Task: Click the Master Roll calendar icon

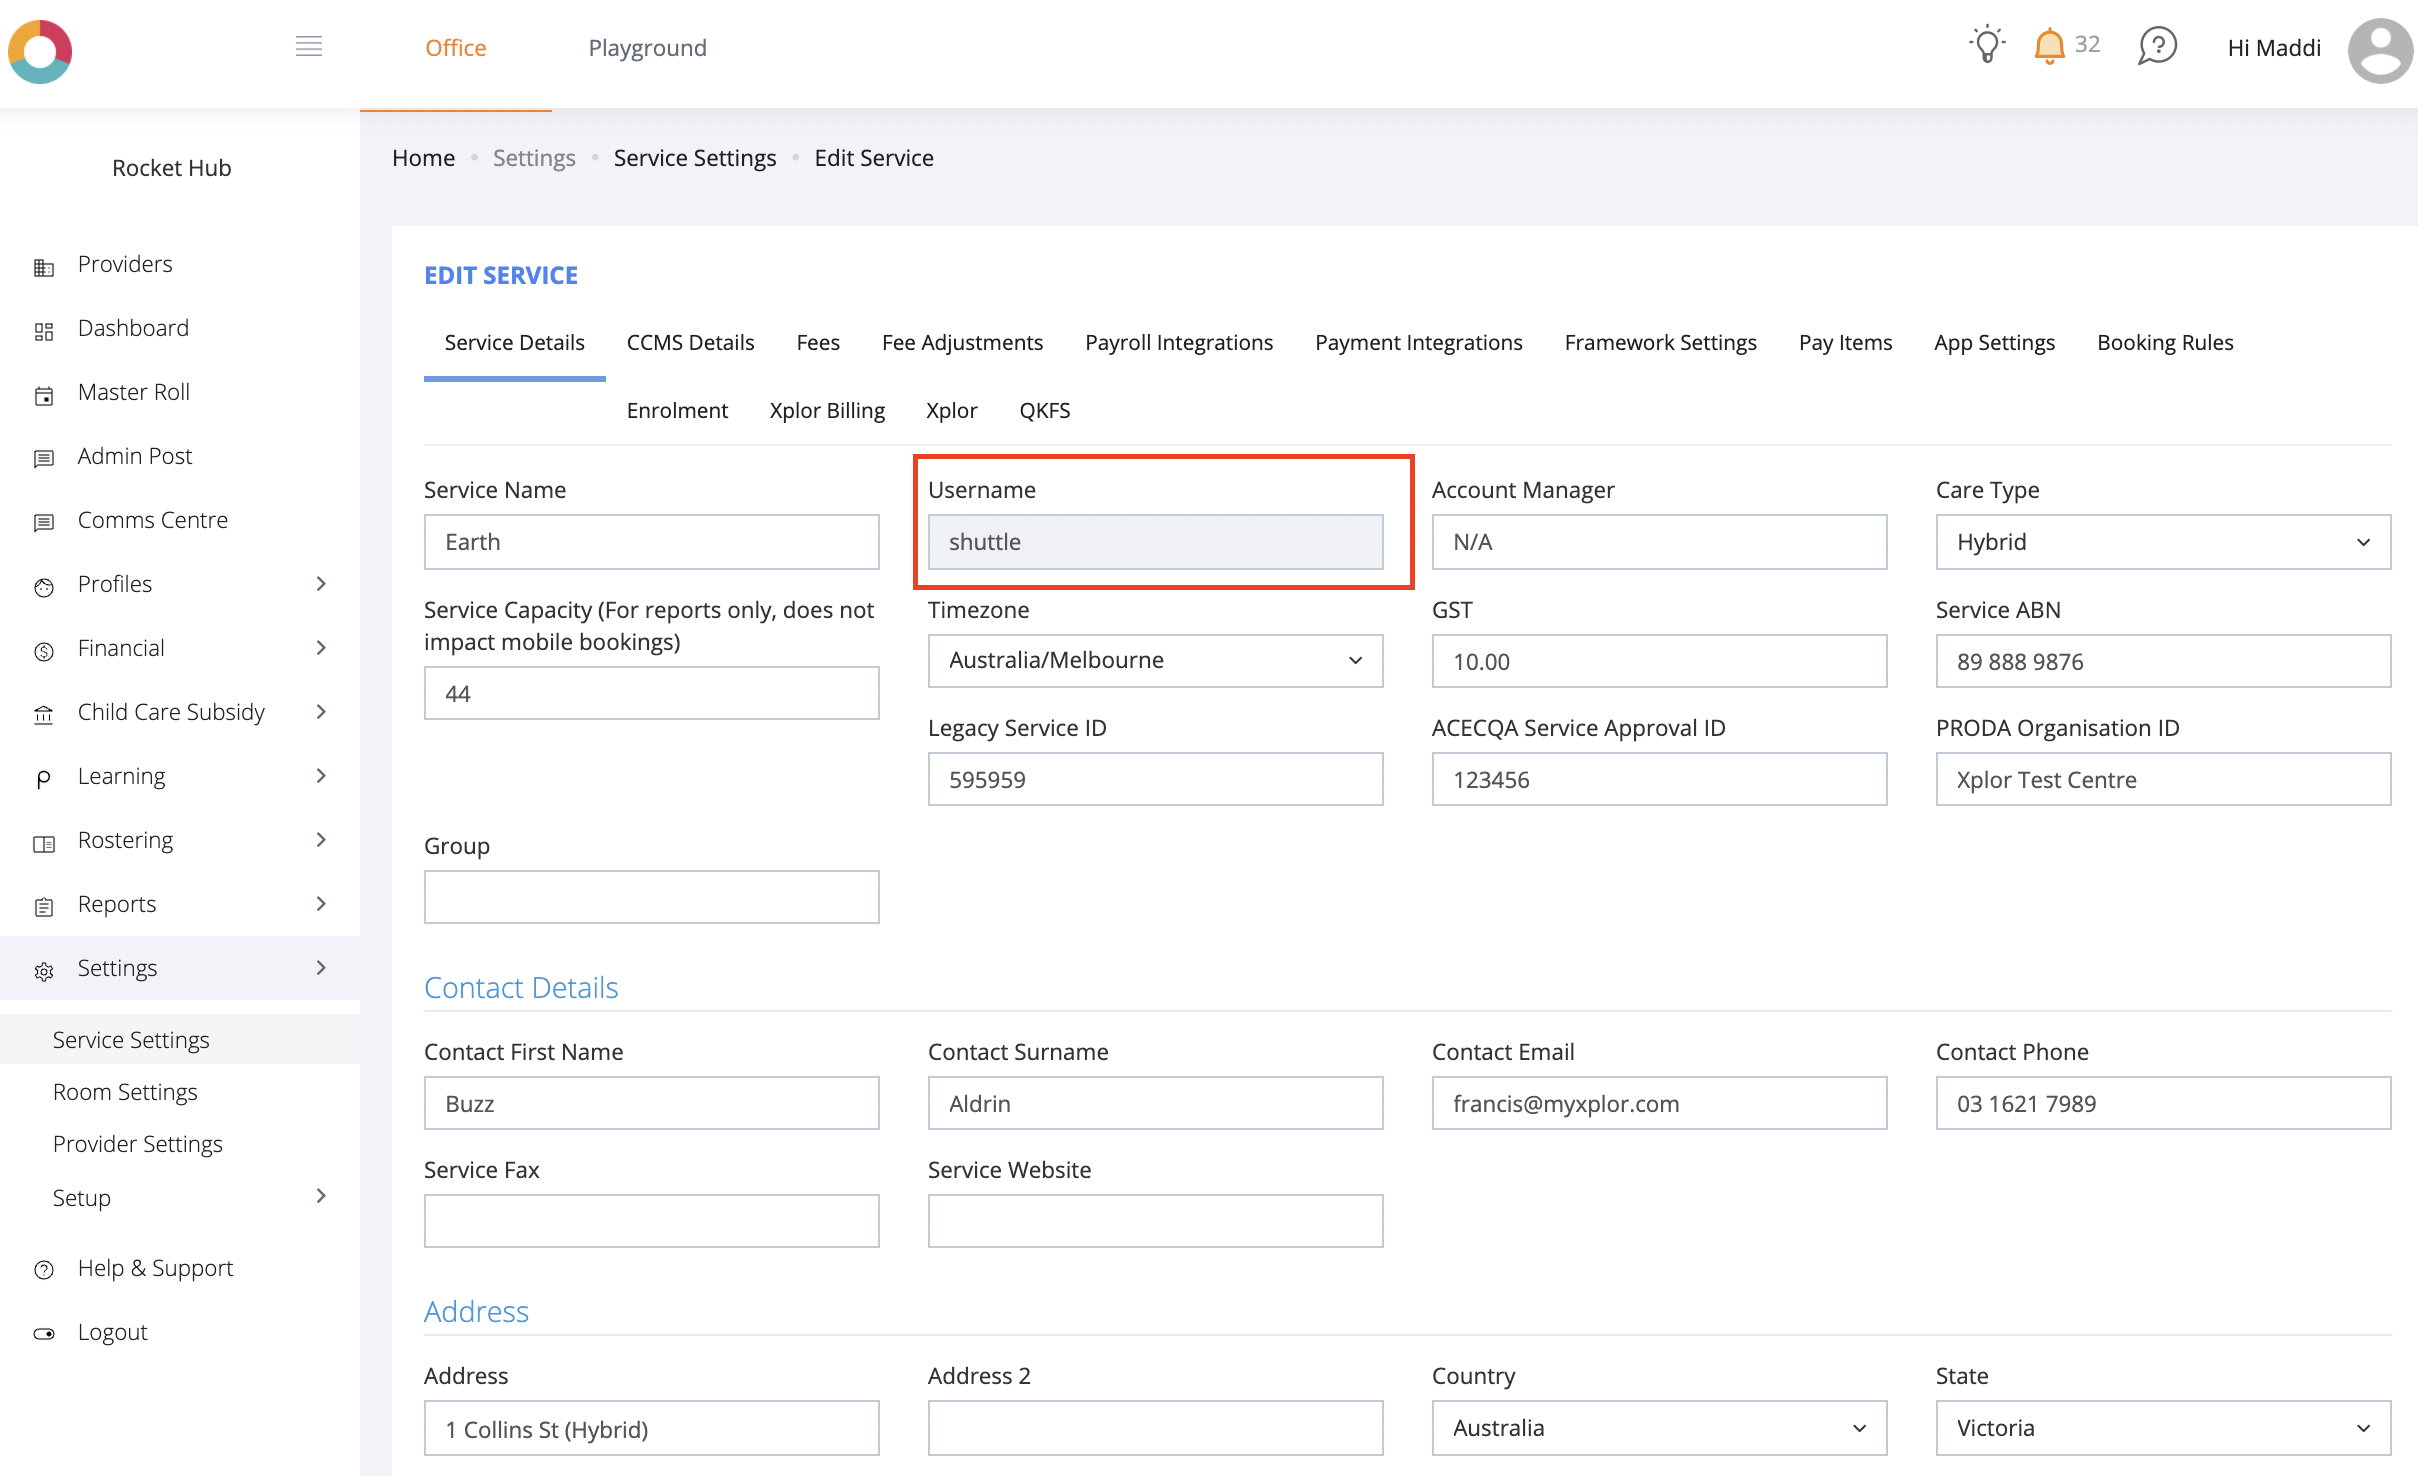Action: (x=44, y=395)
